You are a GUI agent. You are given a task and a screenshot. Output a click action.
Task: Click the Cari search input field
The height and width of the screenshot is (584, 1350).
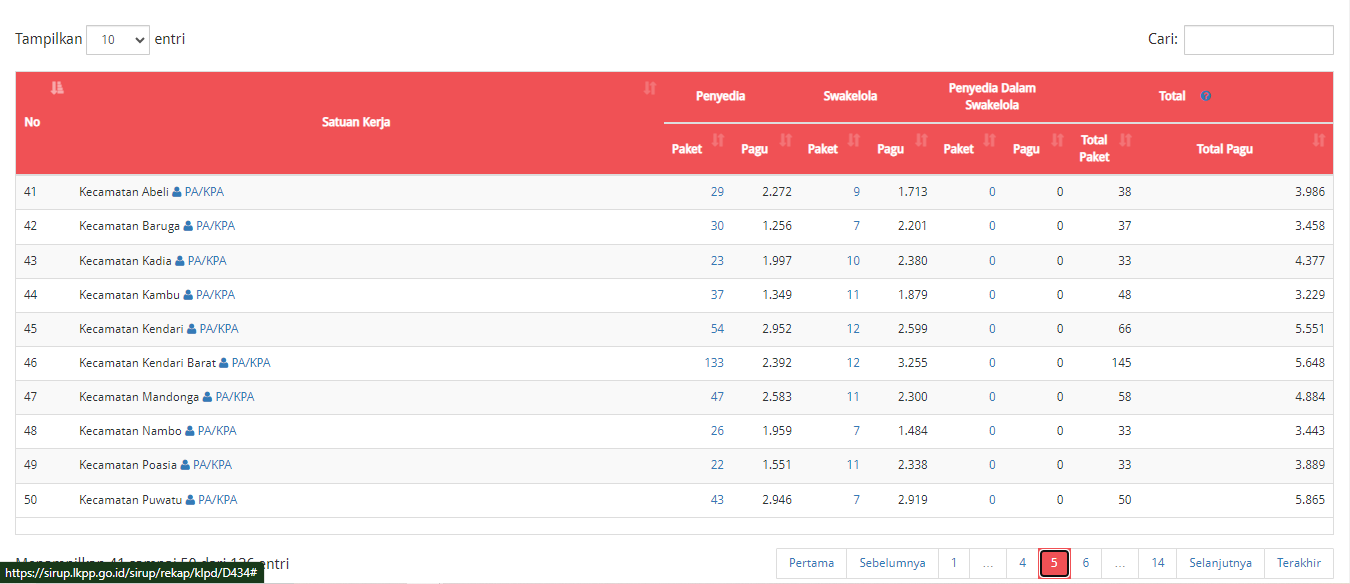click(1258, 40)
